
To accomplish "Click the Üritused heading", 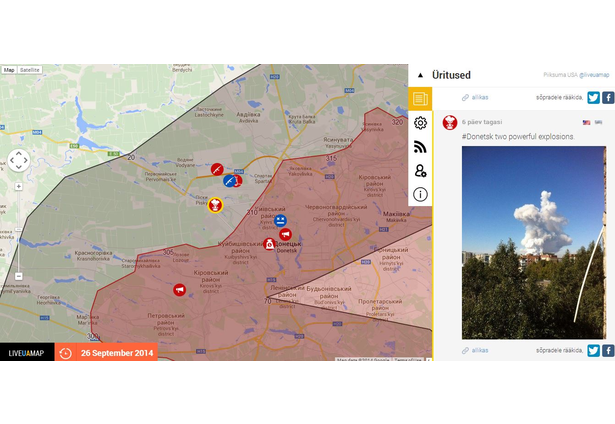I will point(451,75).
